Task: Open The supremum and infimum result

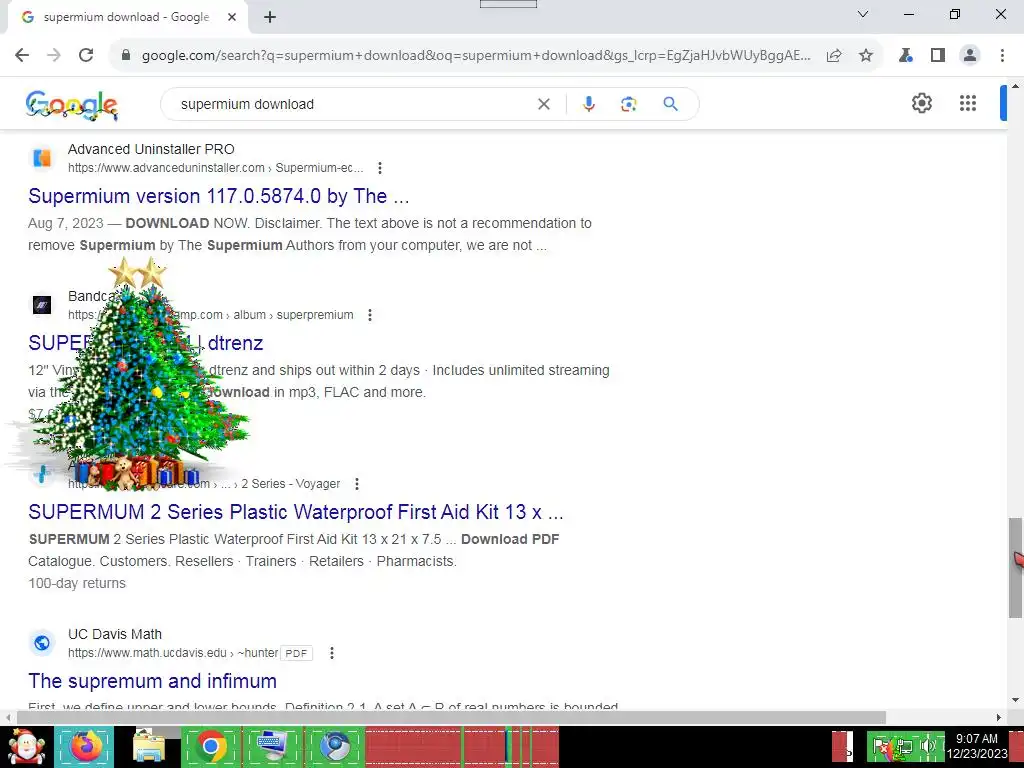Action: tap(152, 681)
